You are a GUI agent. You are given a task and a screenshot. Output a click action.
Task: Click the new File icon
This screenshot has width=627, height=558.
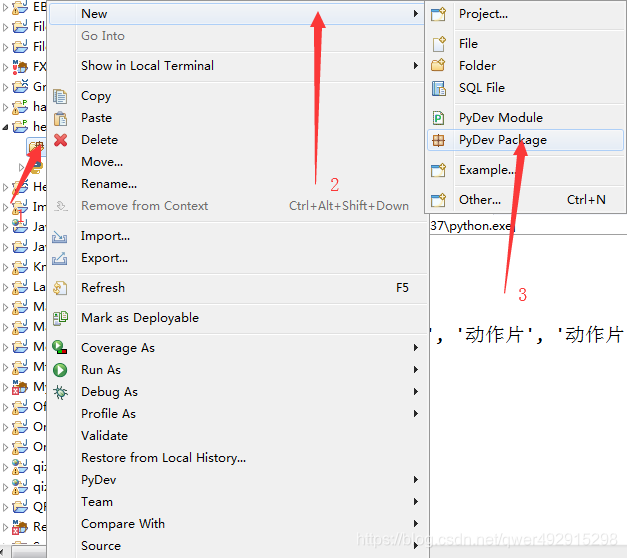tap(439, 44)
